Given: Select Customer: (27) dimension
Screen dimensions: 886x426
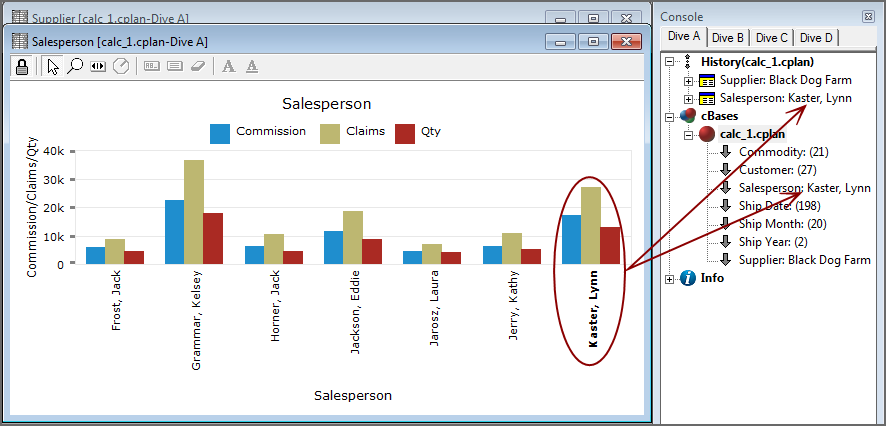Looking at the screenshot, I should pyautogui.click(x=778, y=170).
